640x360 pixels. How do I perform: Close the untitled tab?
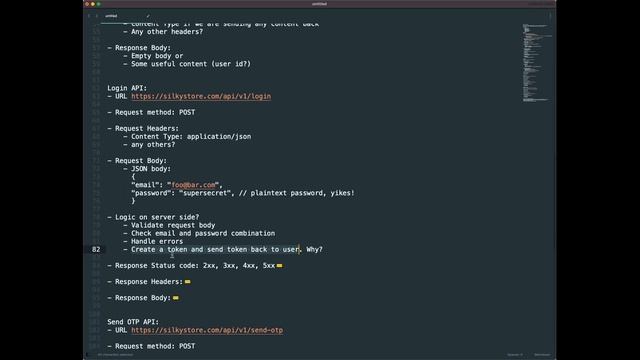click(148, 16)
